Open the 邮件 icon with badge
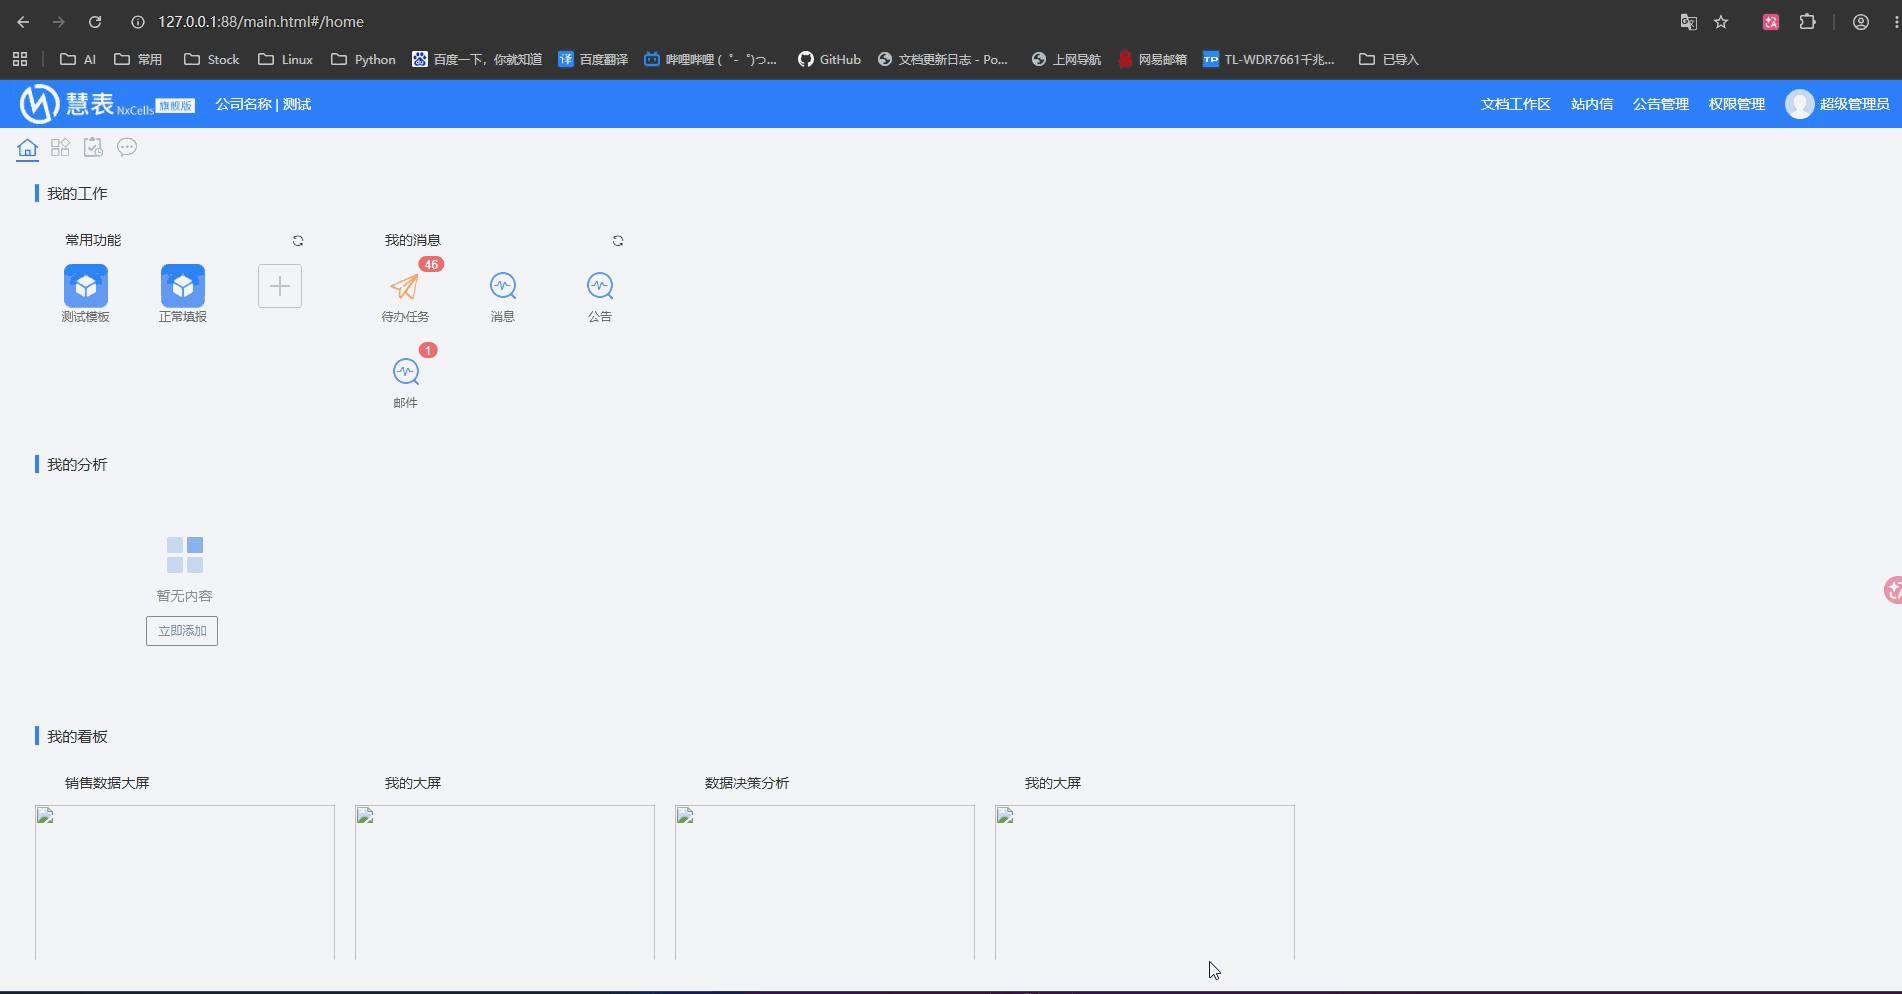Viewport: 1902px width, 994px height. tap(406, 372)
